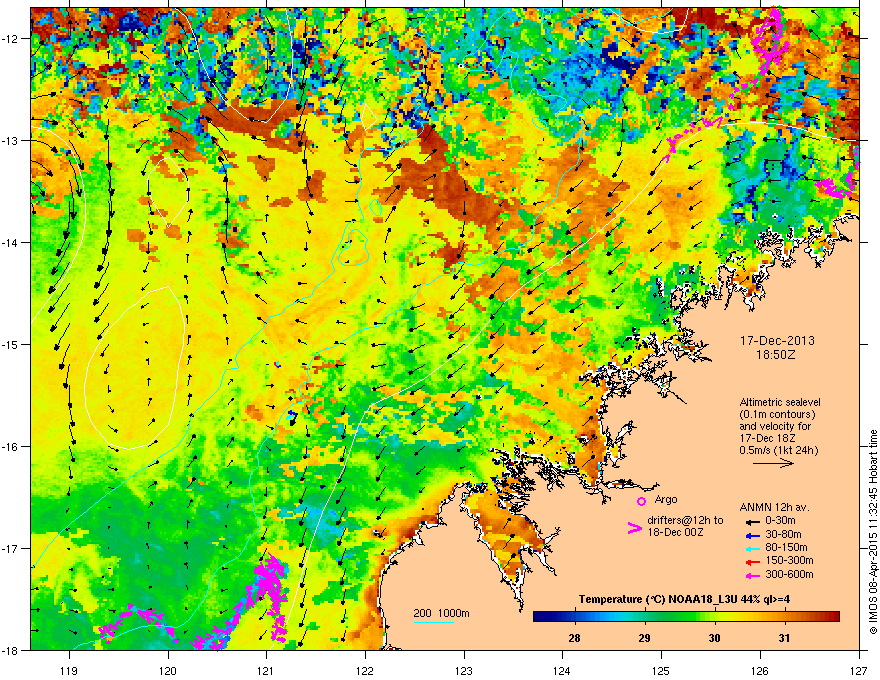Click the '120' longitude axis label

(168, 670)
